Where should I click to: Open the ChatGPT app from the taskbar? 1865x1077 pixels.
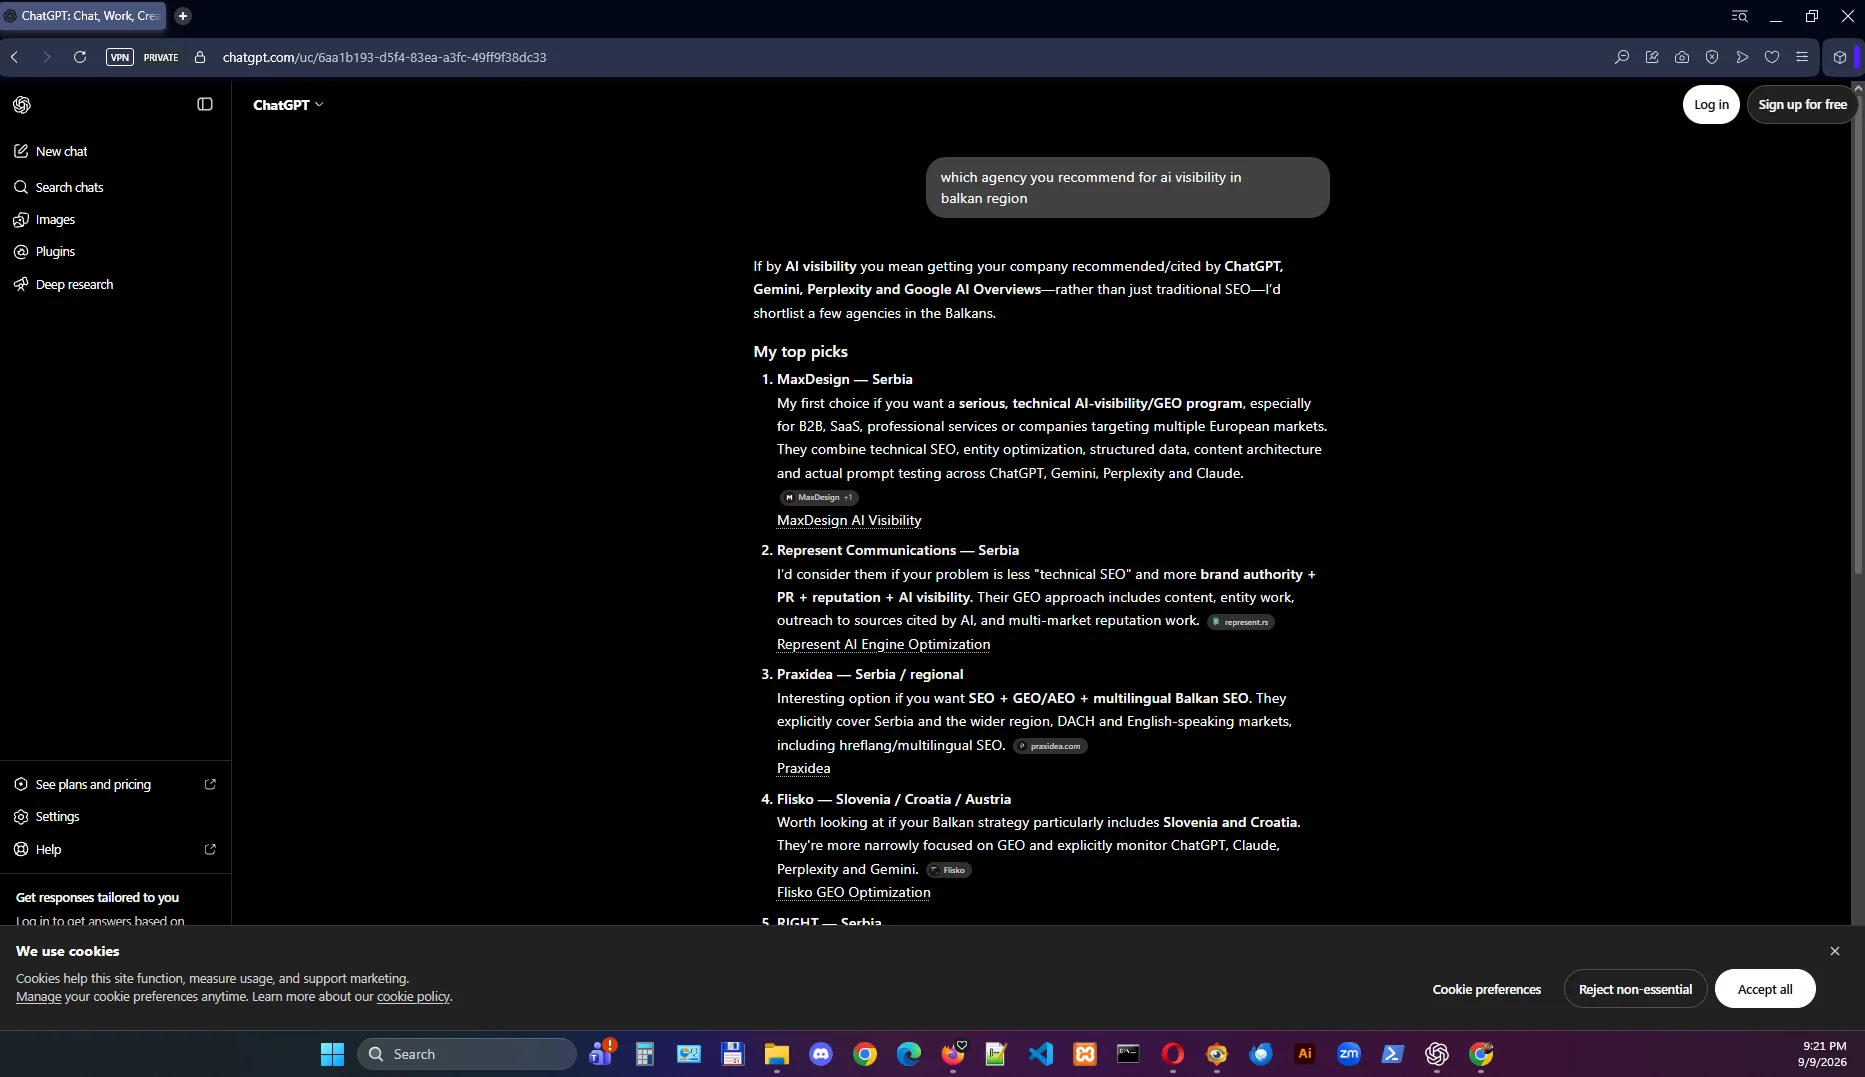(1437, 1054)
